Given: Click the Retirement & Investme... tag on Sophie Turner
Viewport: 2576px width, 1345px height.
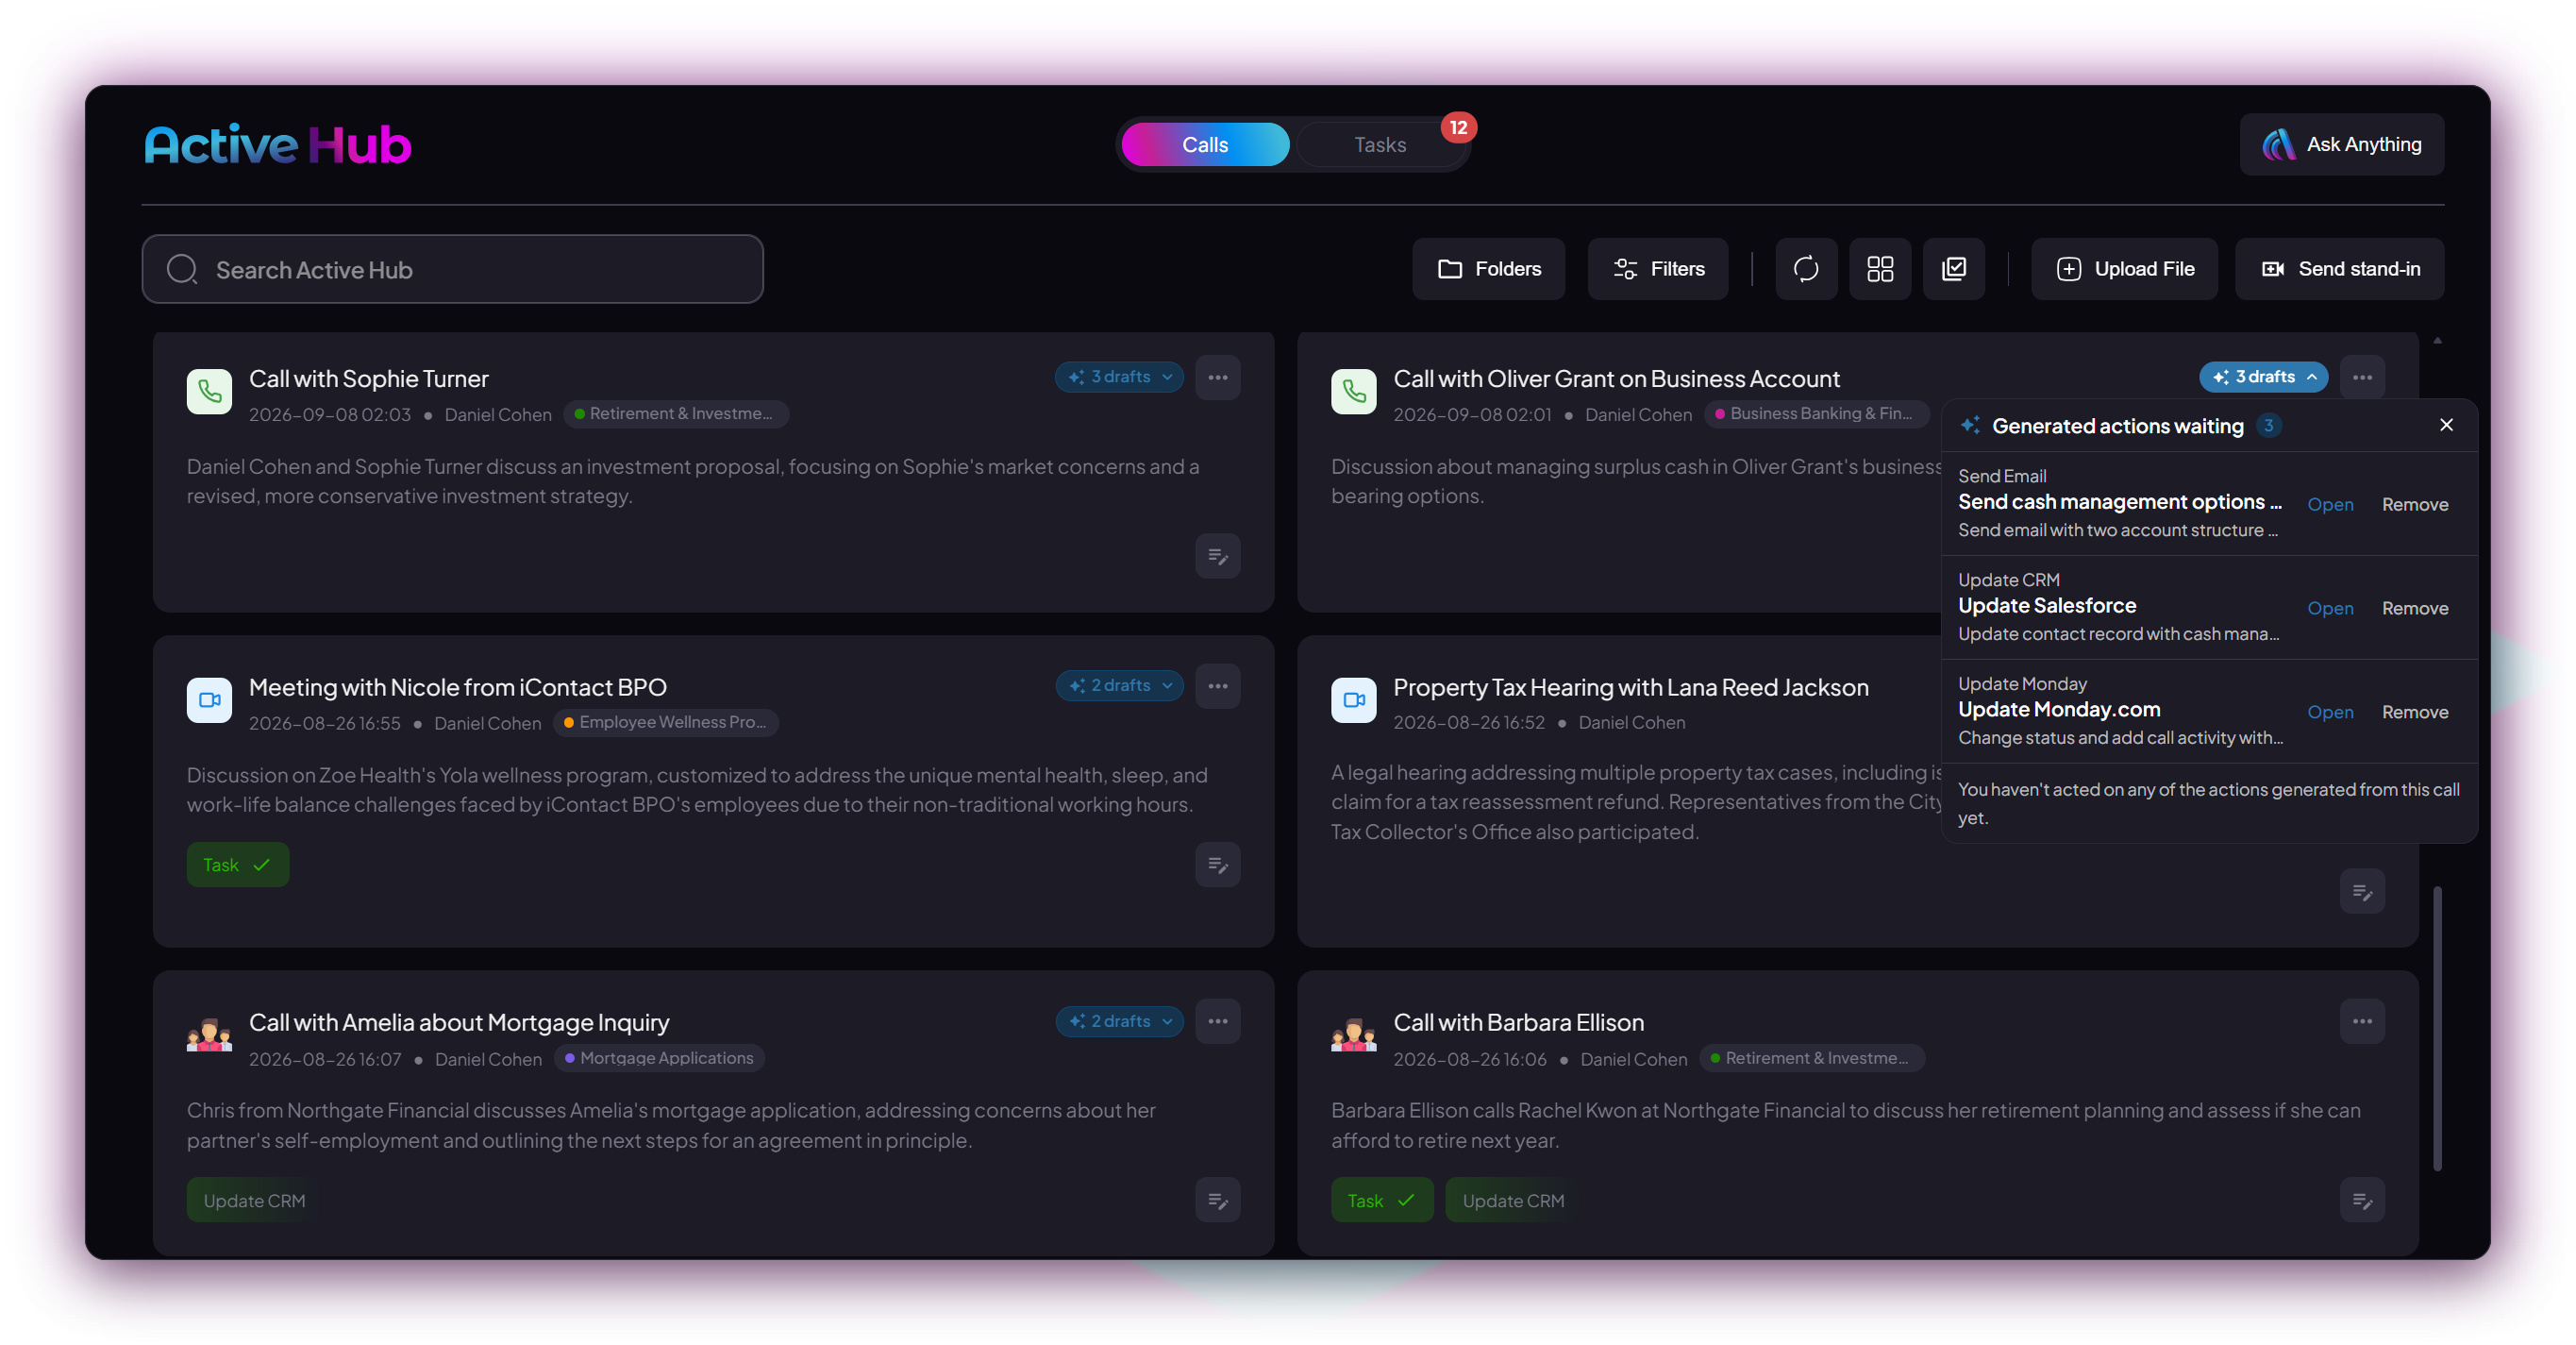Looking at the screenshot, I should coord(677,414).
